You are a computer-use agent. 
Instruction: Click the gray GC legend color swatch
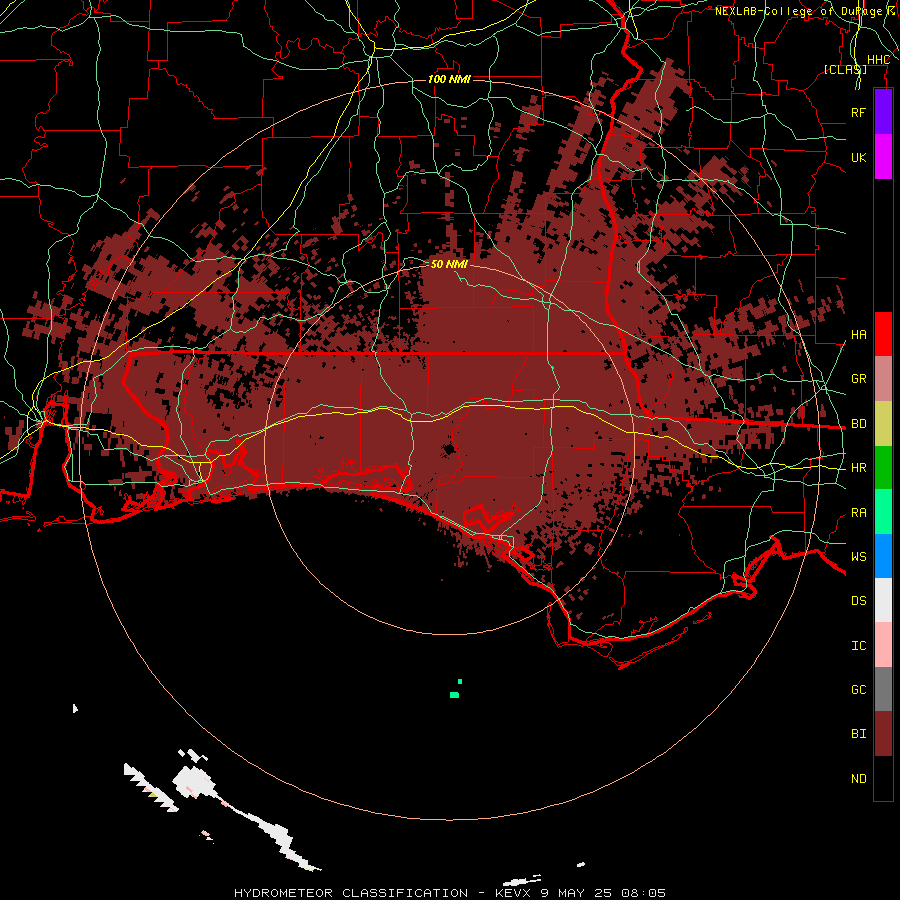tap(883, 689)
